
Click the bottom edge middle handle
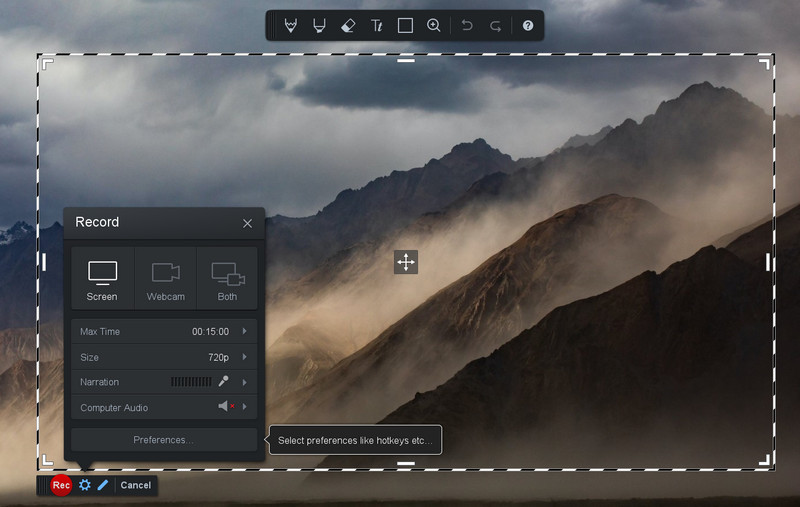click(406, 463)
